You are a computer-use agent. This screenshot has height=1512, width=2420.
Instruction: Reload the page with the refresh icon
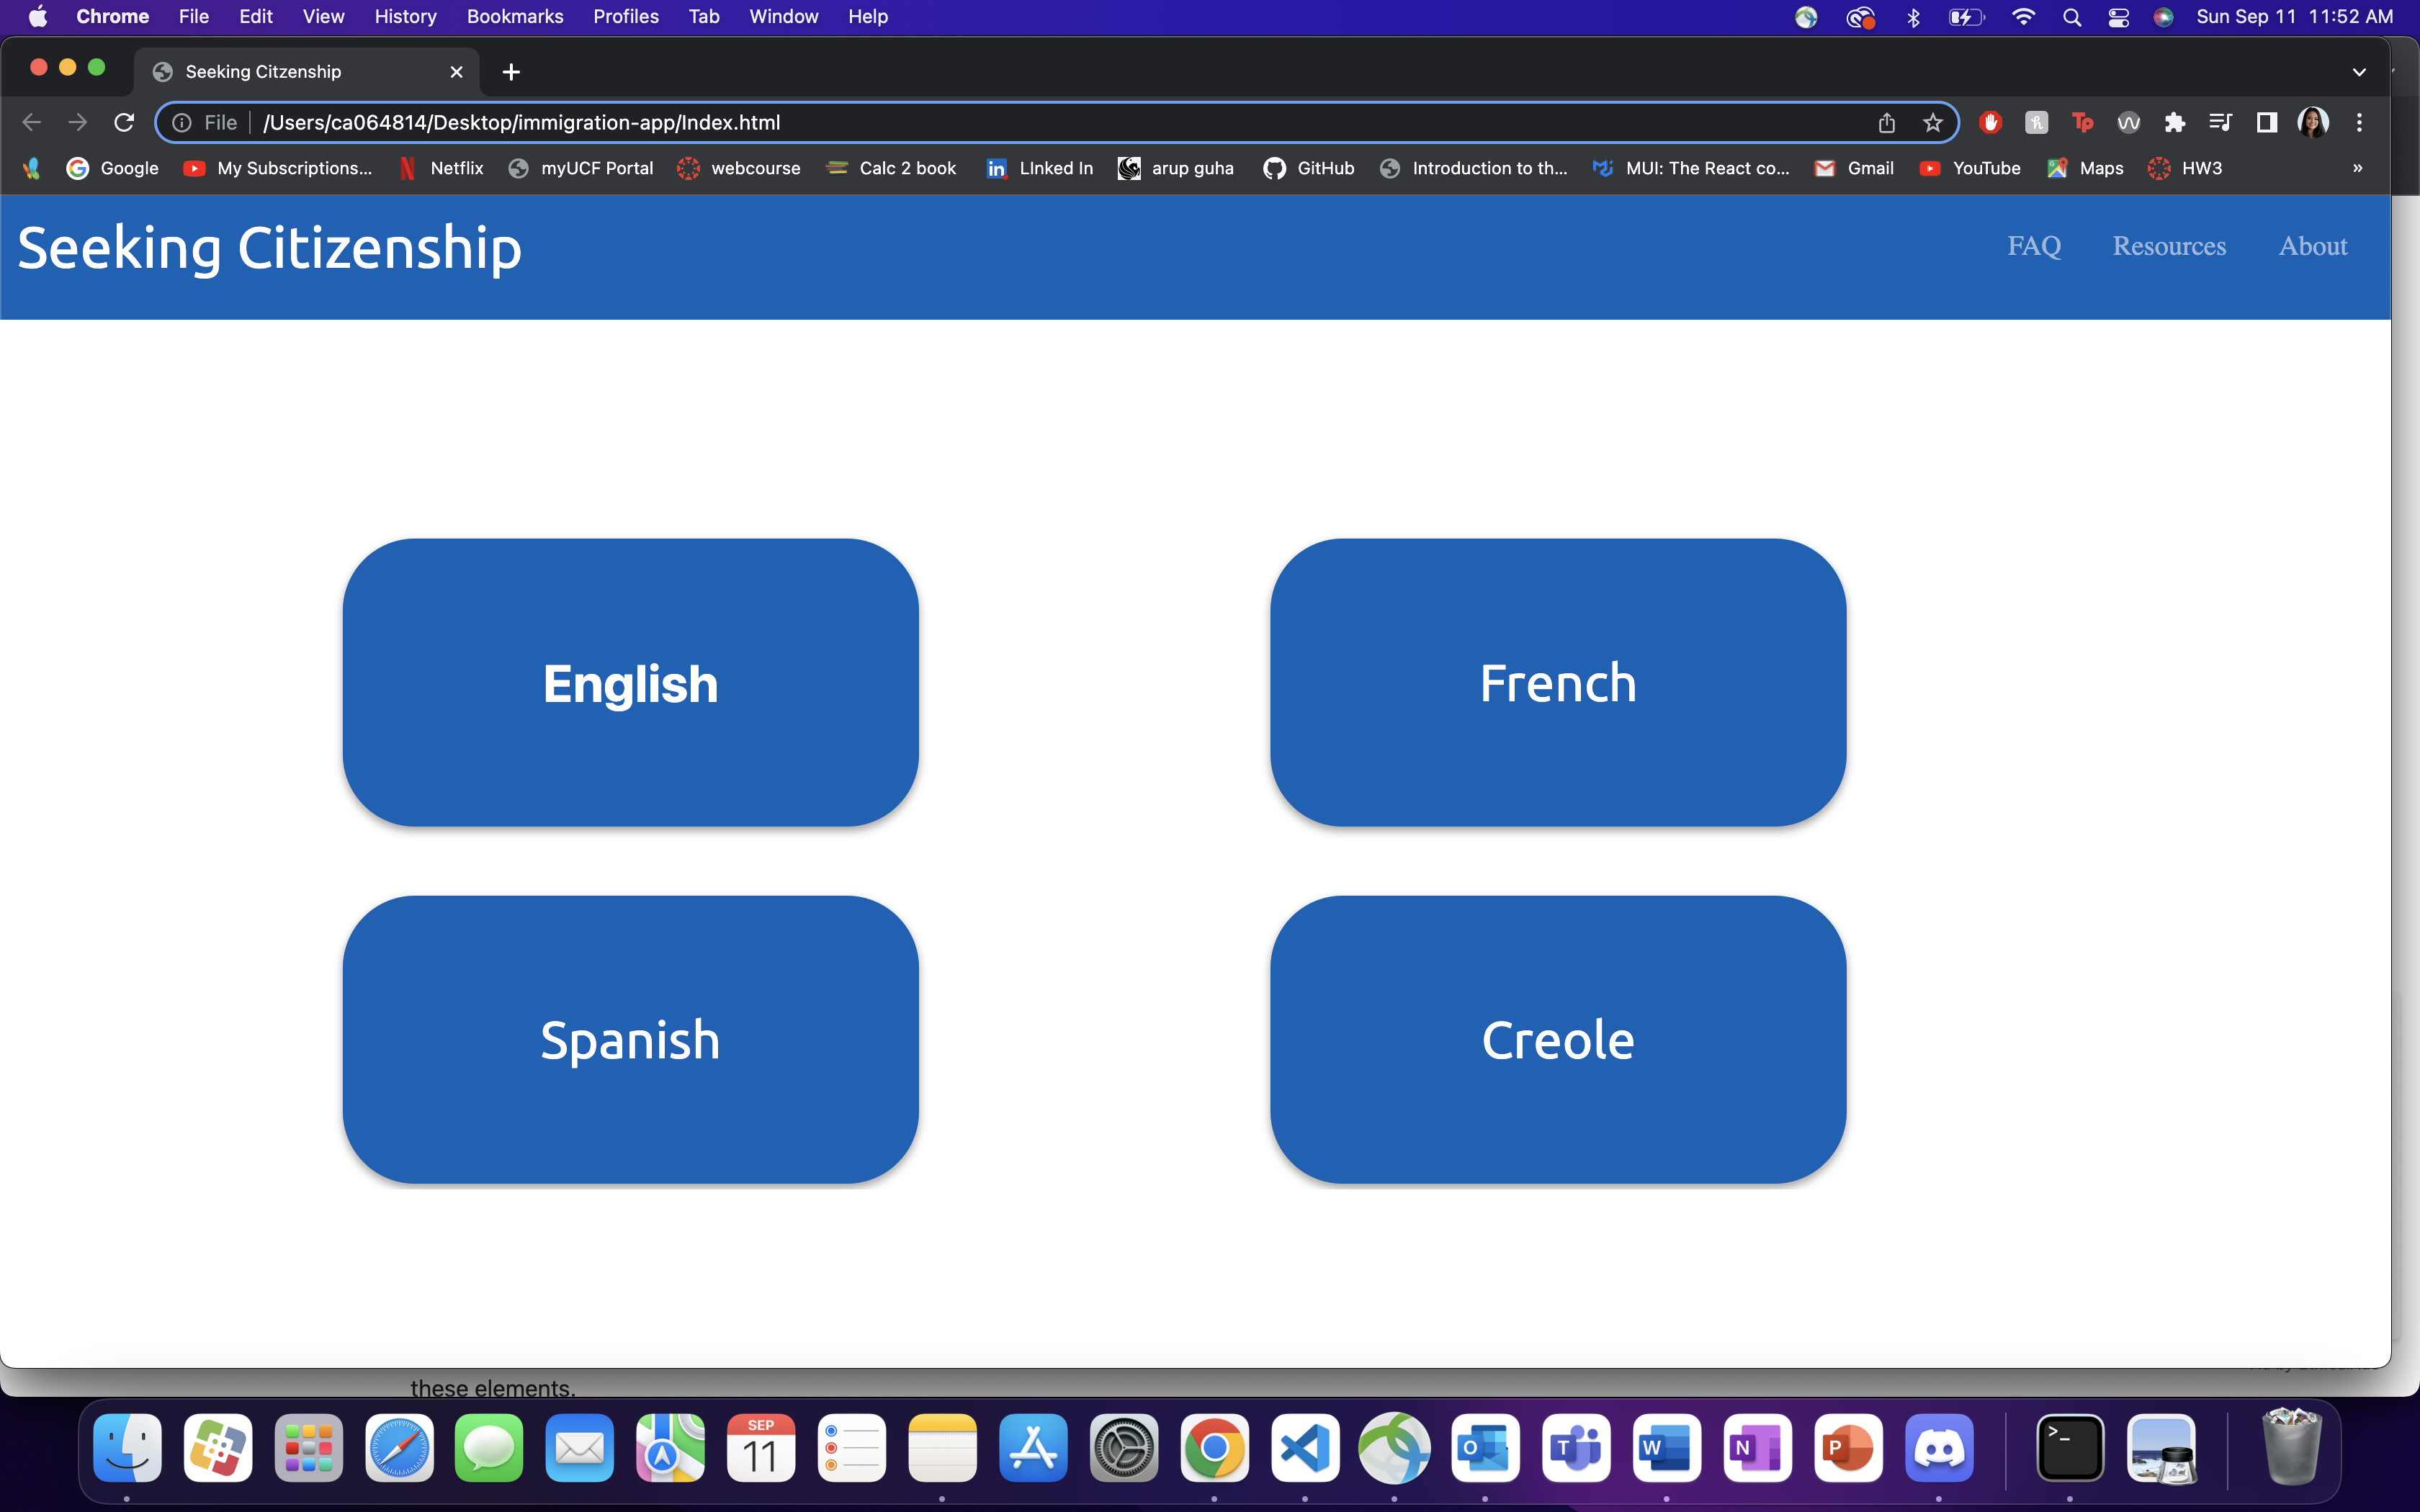pos(124,122)
